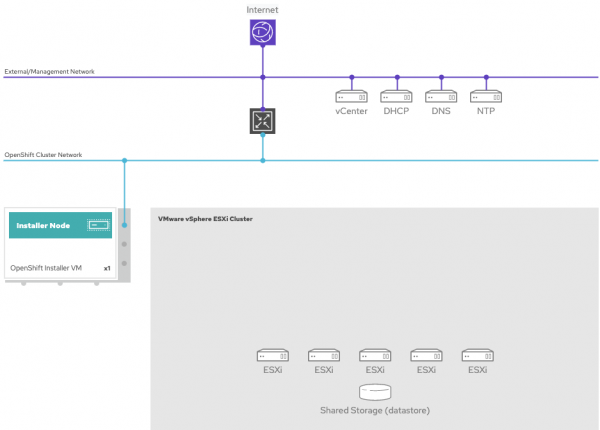Screen dimensions: 600x430
Task: Click the fourth ESXi host from left
Action: click(426, 355)
